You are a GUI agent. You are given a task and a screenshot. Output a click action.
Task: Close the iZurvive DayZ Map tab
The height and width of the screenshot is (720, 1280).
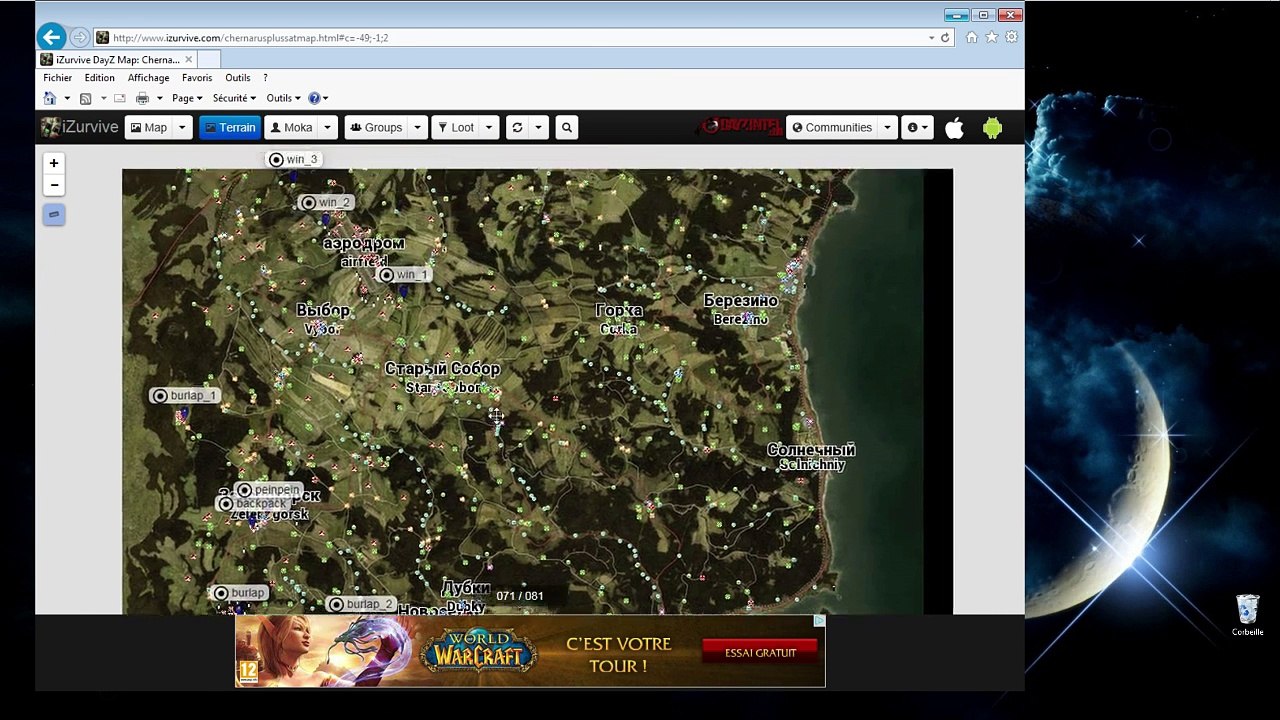tap(188, 60)
